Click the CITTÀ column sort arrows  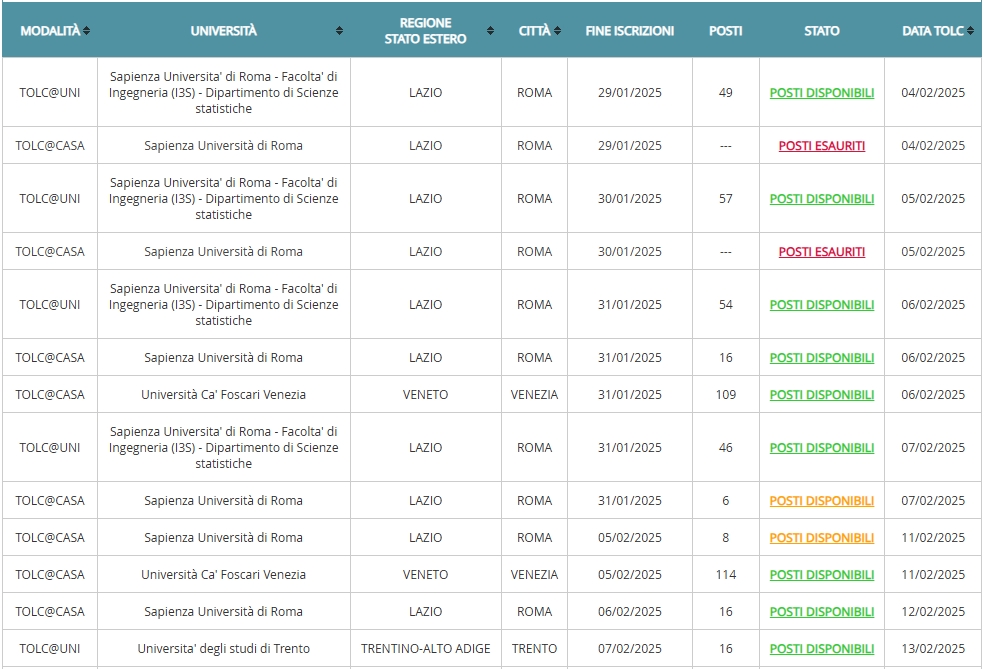[557, 31]
